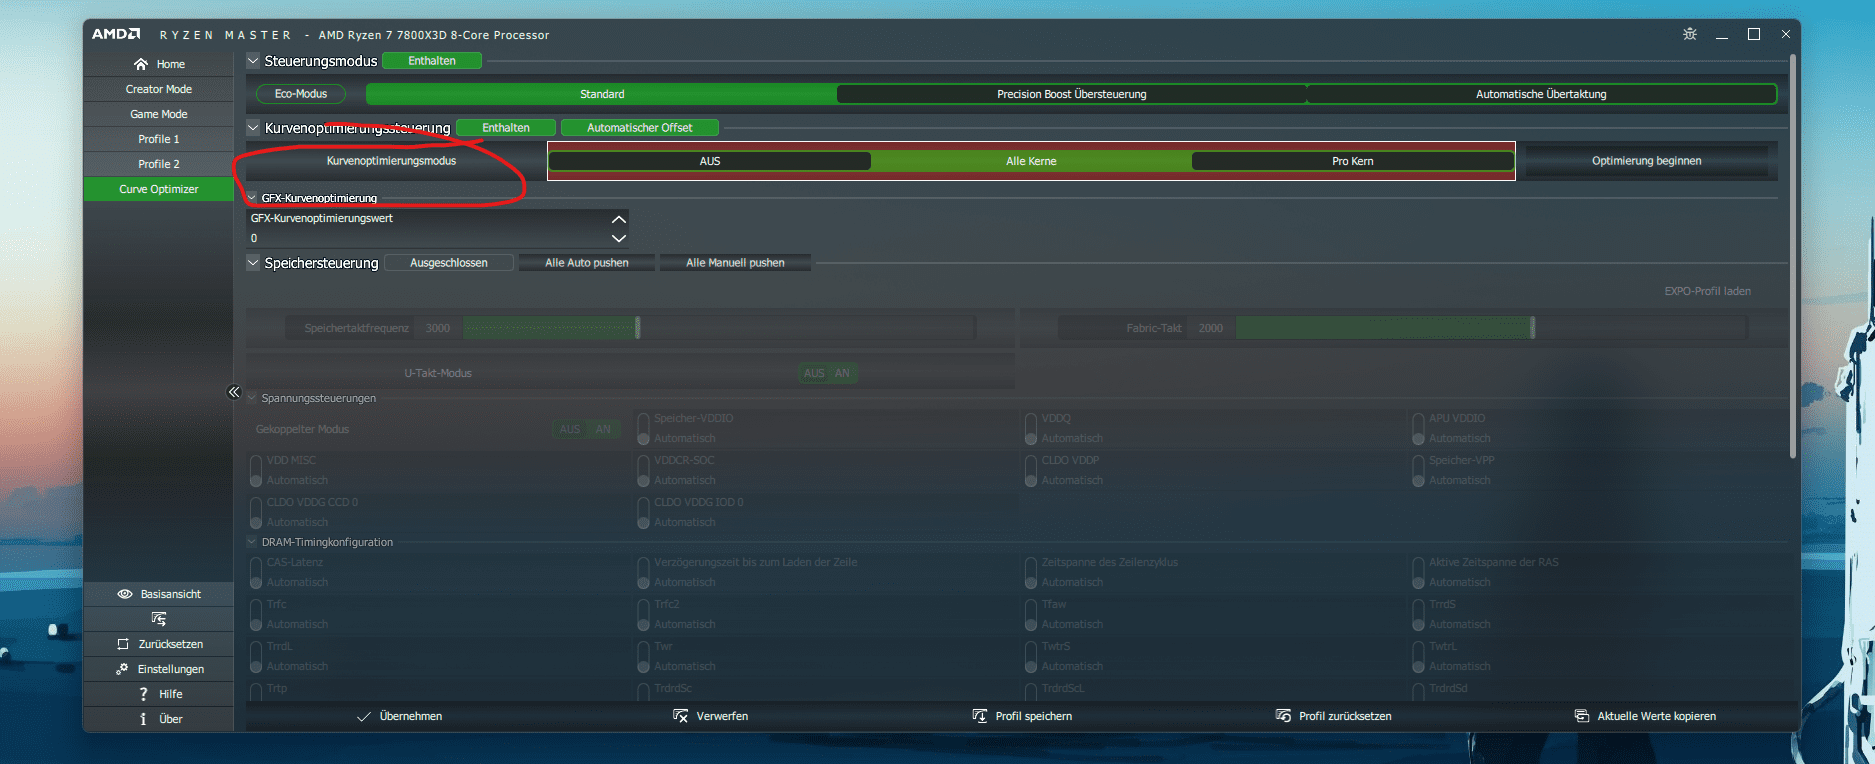Click the Übernehmen checkmark icon

click(x=364, y=716)
